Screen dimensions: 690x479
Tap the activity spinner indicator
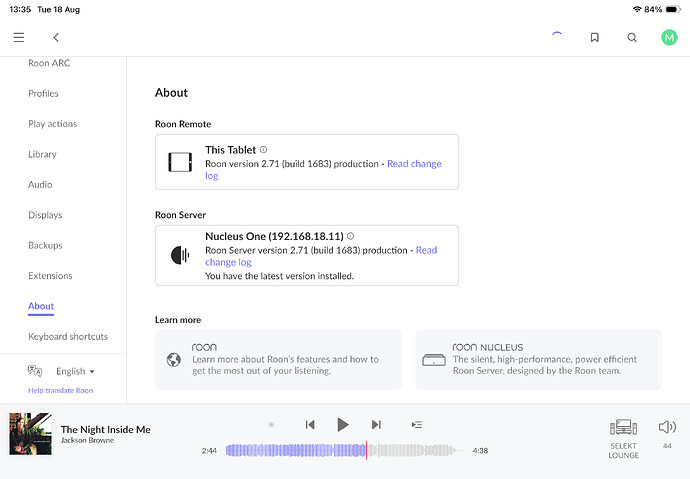point(557,35)
